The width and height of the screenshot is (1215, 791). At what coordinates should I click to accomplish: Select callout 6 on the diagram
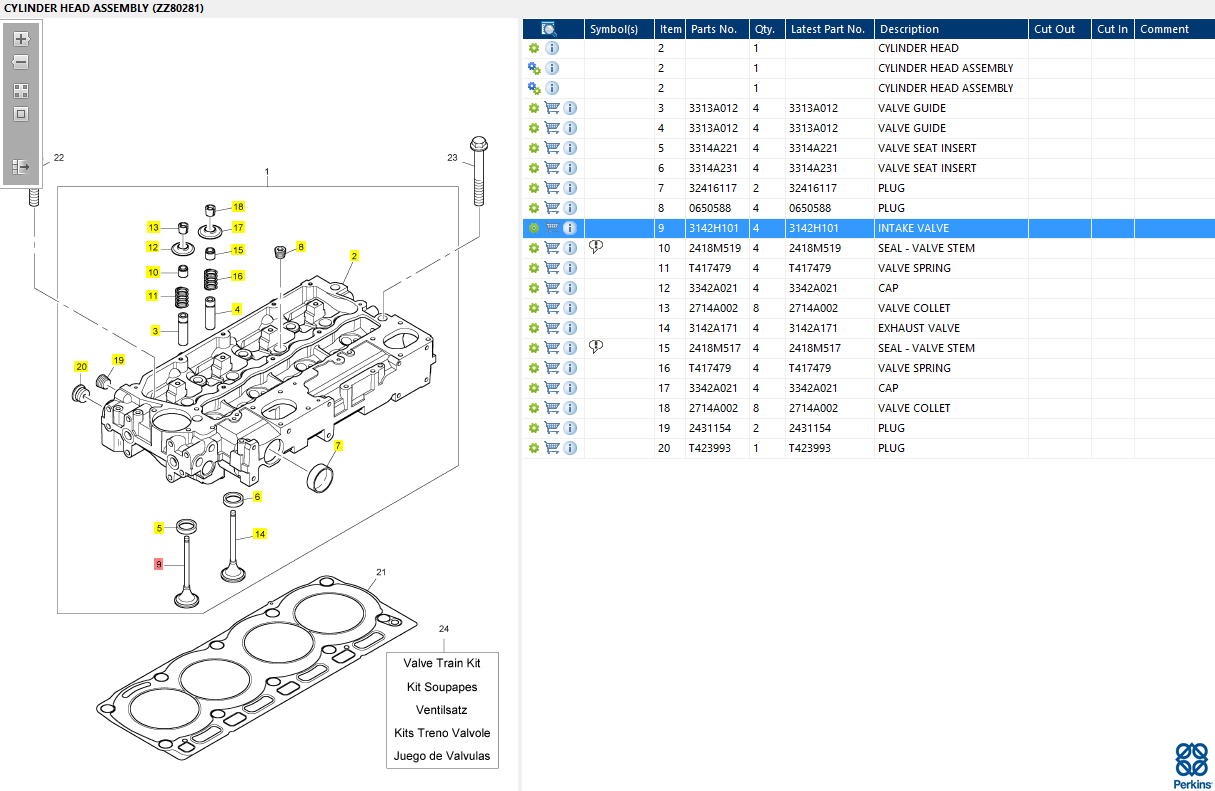(x=257, y=497)
